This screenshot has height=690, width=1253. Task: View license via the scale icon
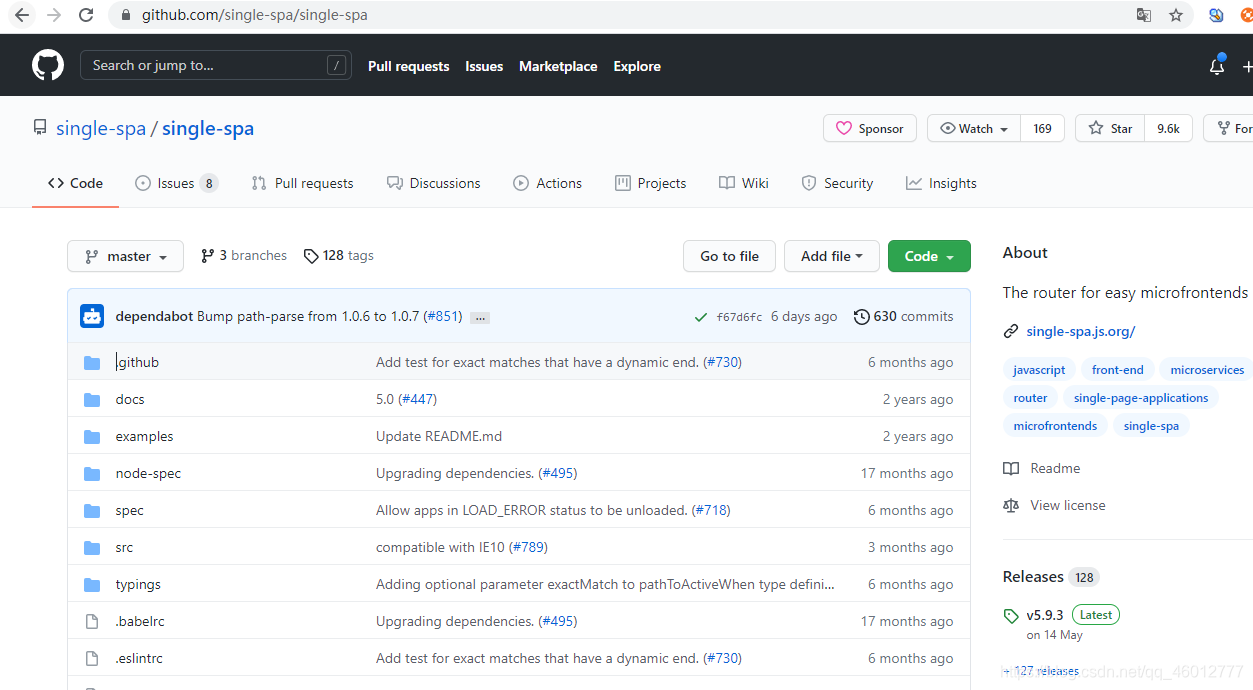tap(1010, 505)
